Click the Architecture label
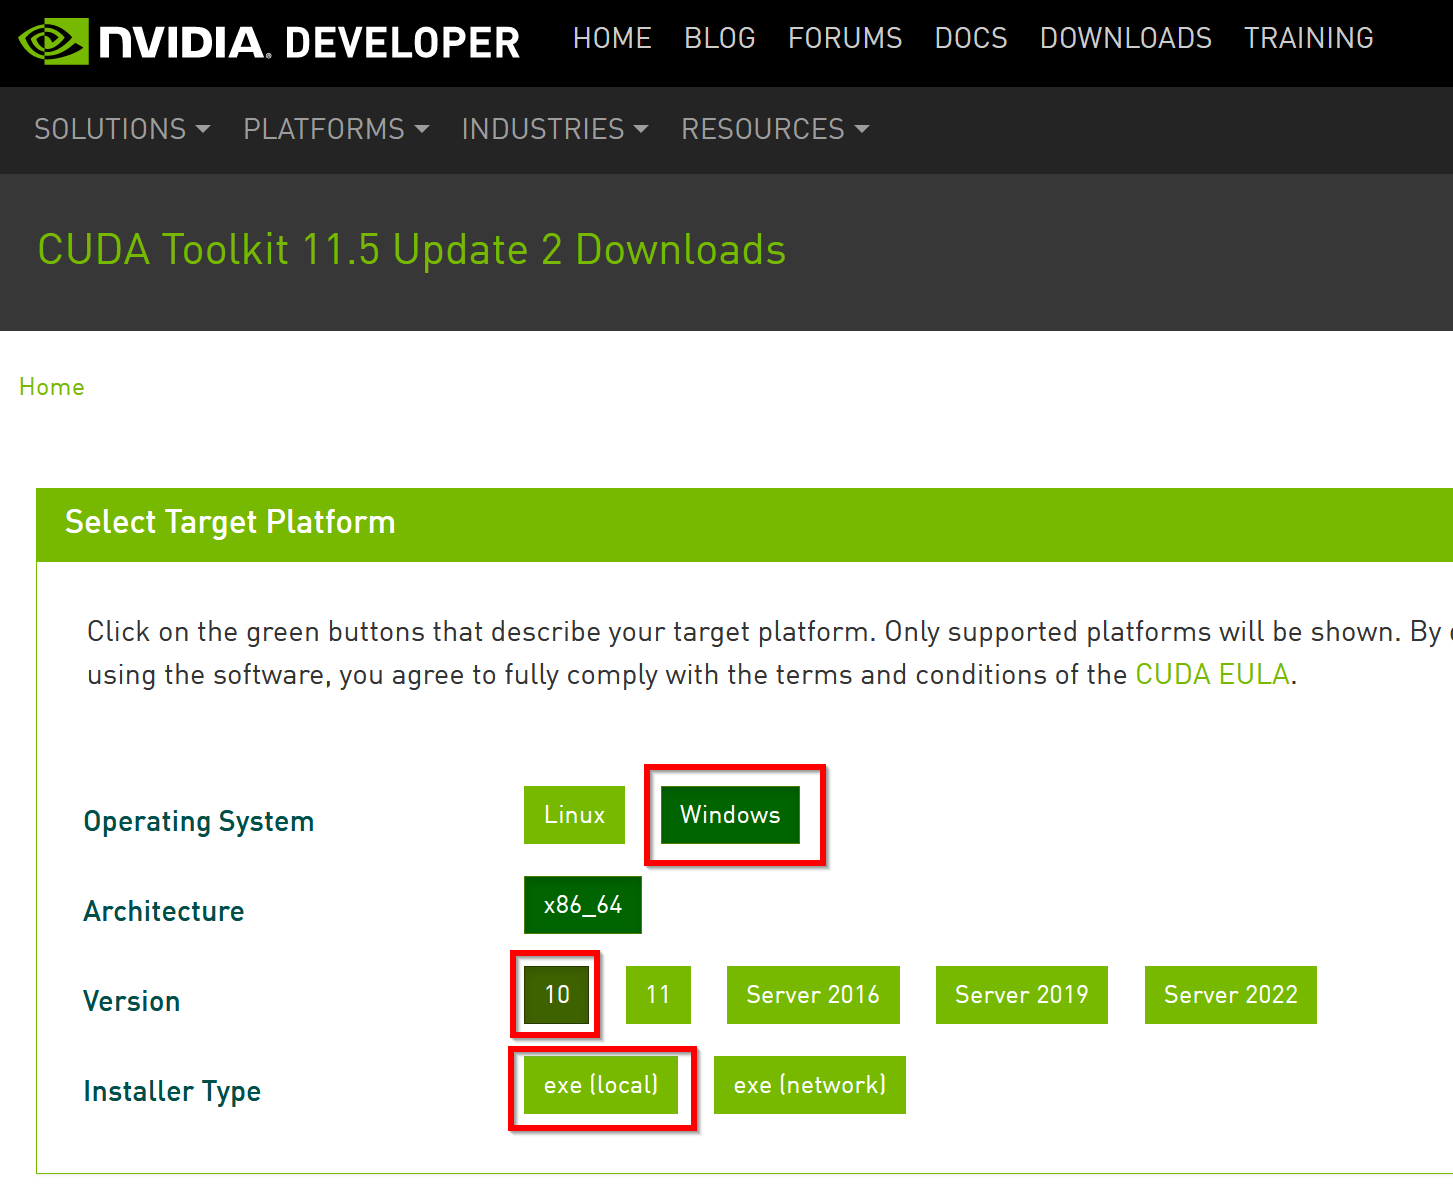This screenshot has height=1185, width=1453. [164, 911]
